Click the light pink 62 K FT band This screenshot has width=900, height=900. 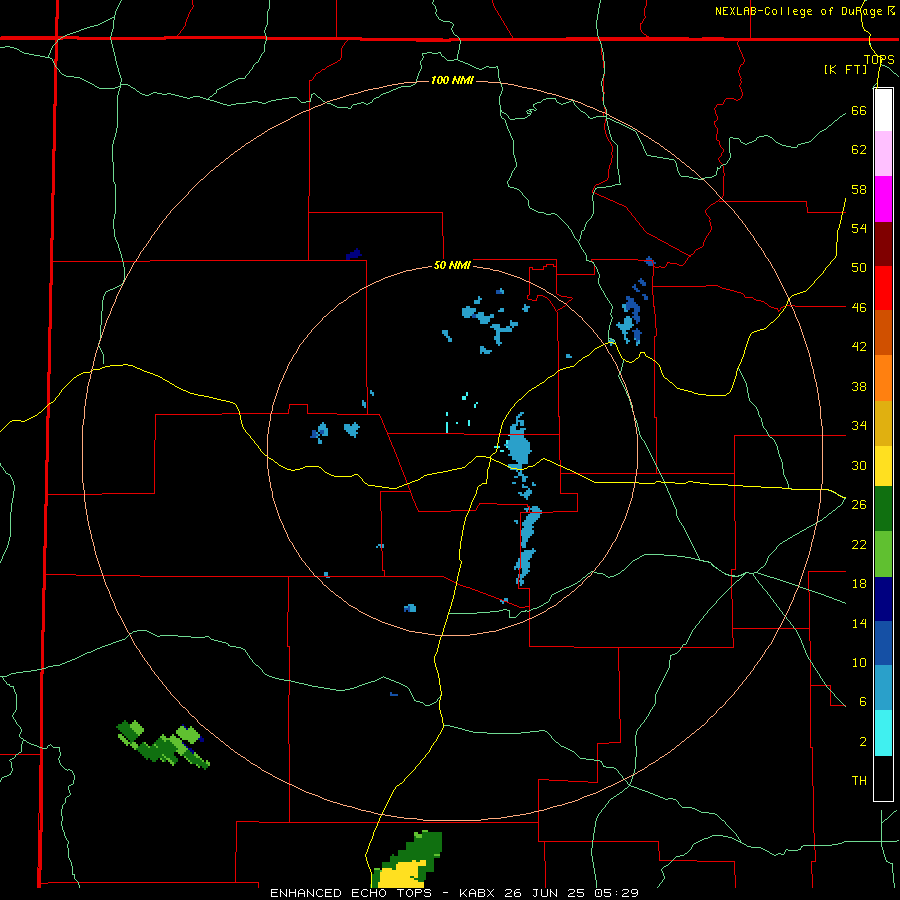pos(883,154)
